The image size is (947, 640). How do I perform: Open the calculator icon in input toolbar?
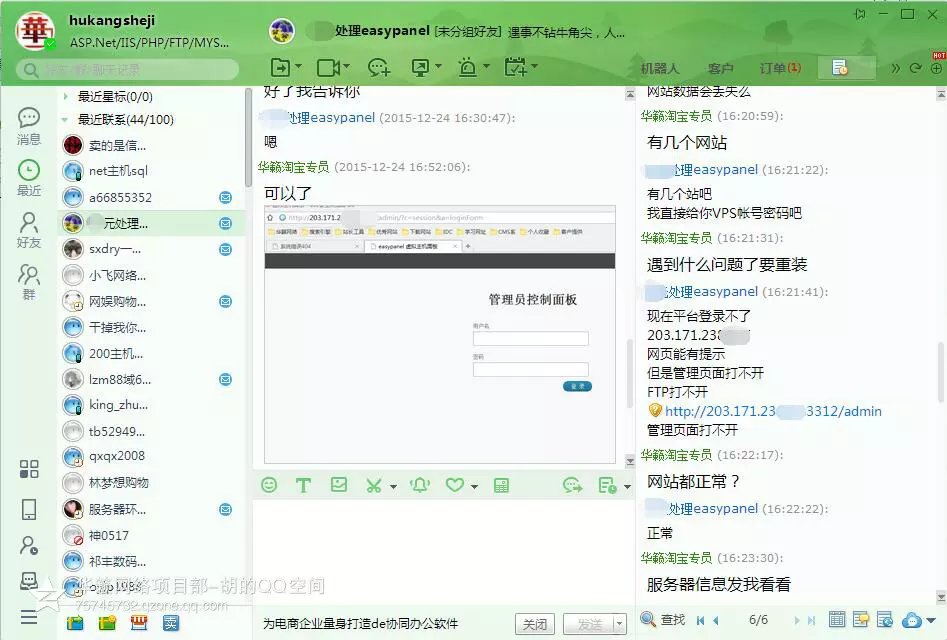(x=501, y=485)
